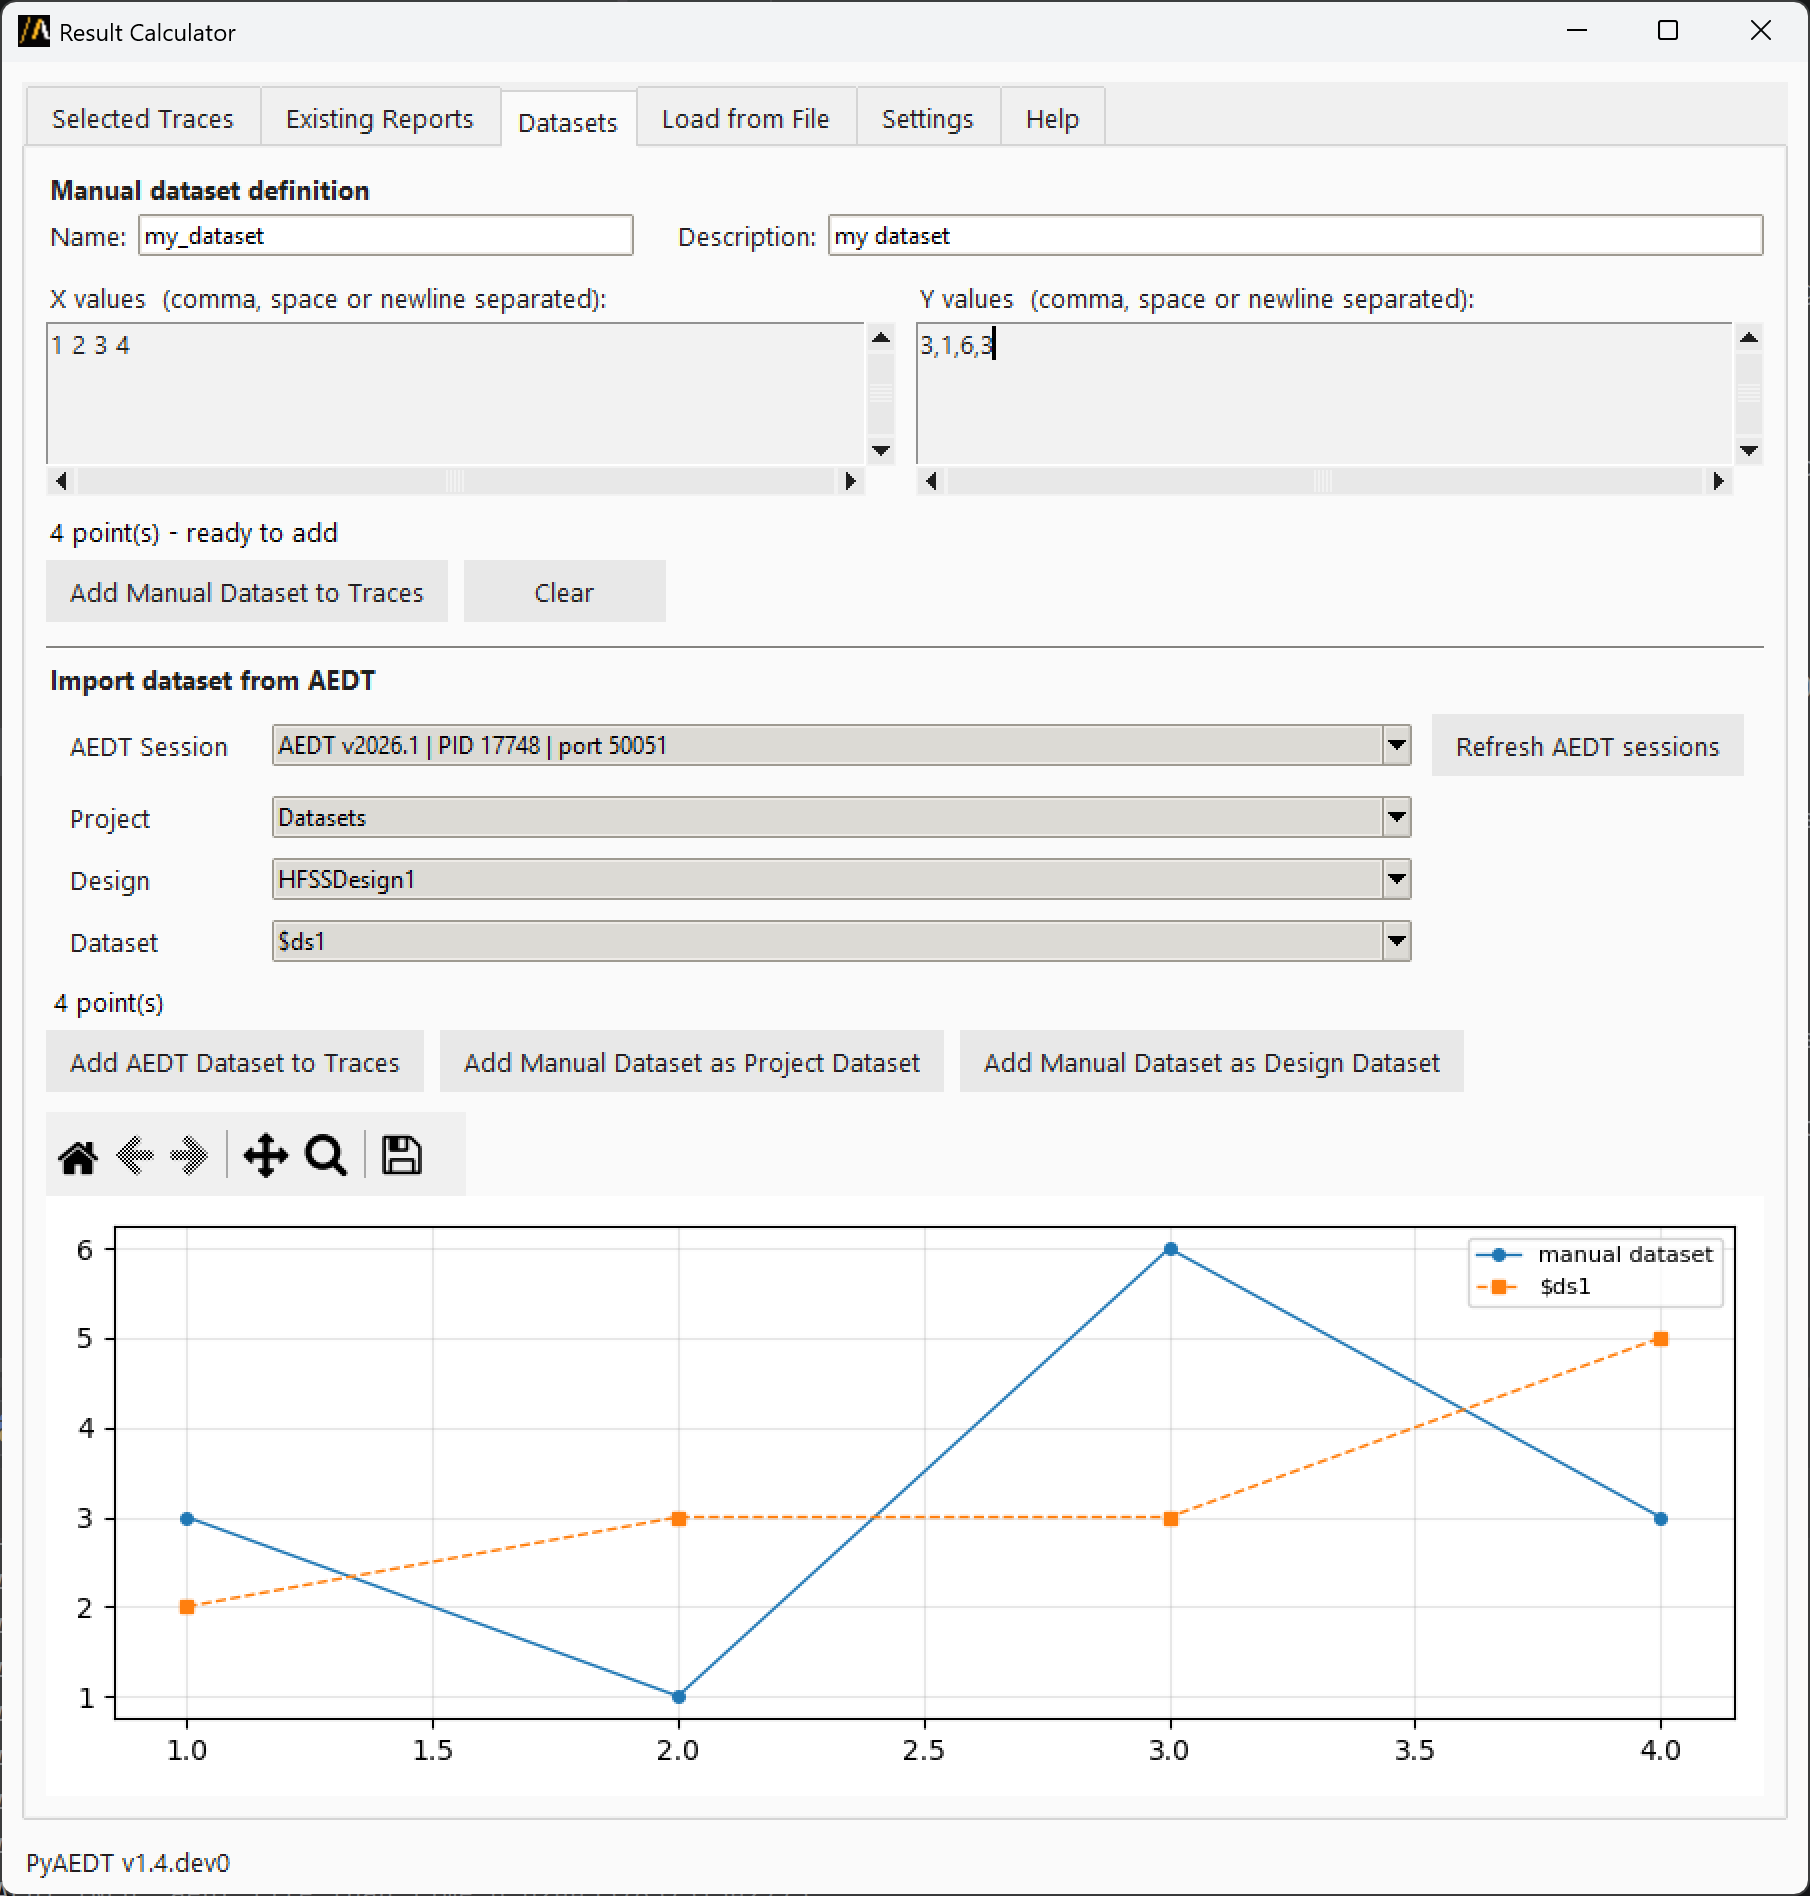
Task: Reset plot view with Home icon
Action: [78, 1156]
